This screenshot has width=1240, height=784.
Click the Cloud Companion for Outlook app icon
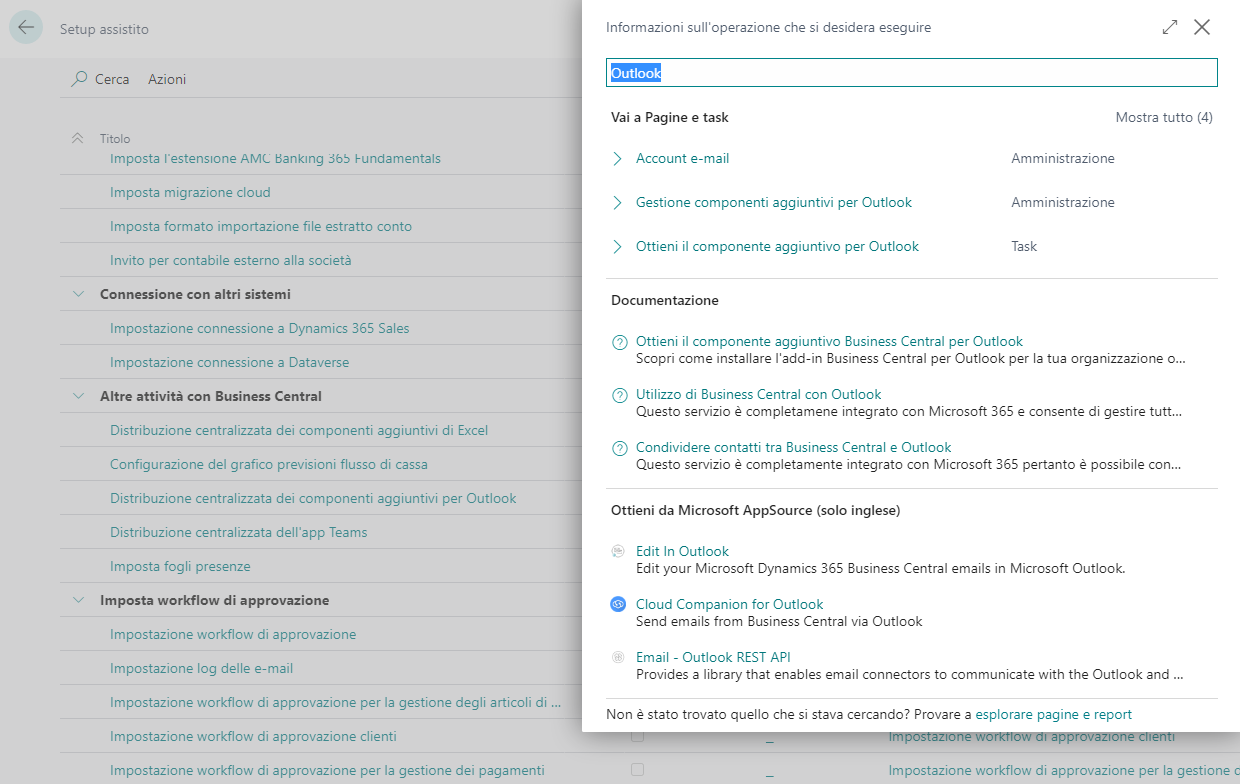[x=618, y=604]
